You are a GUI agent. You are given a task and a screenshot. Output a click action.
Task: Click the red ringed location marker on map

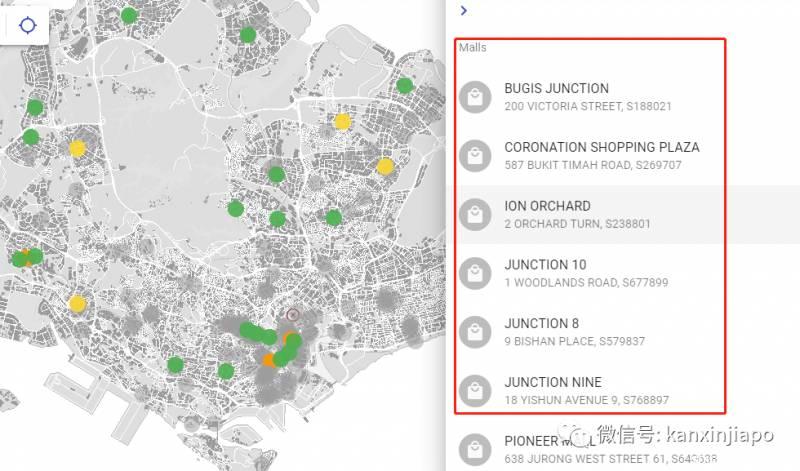293,314
